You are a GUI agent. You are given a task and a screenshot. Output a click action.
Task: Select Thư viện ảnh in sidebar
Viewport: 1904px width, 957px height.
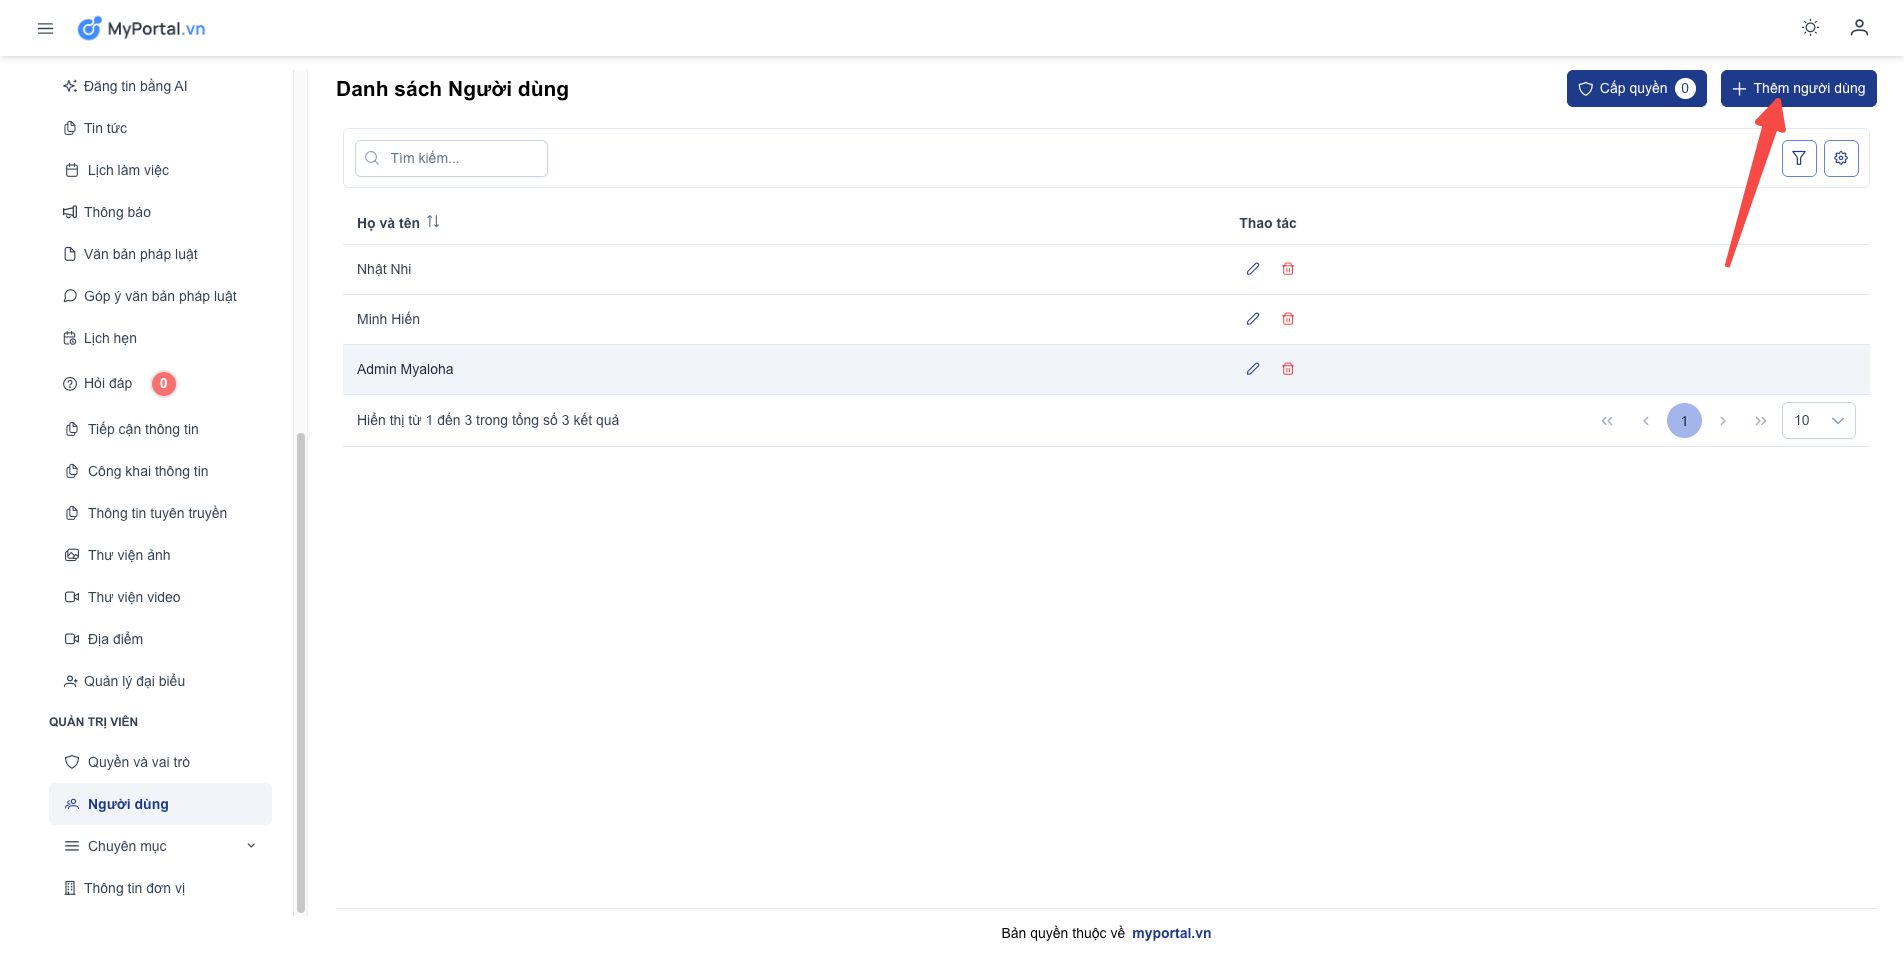[x=128, y=555]
